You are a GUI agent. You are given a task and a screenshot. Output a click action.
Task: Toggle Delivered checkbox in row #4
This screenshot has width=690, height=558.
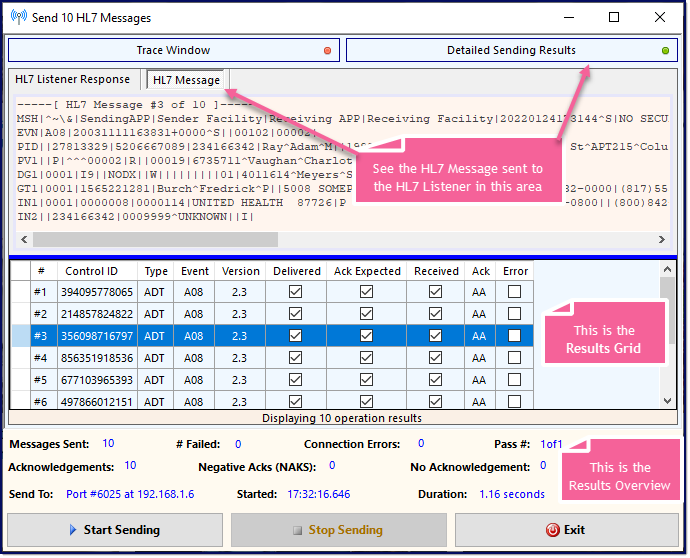[295, 358]
